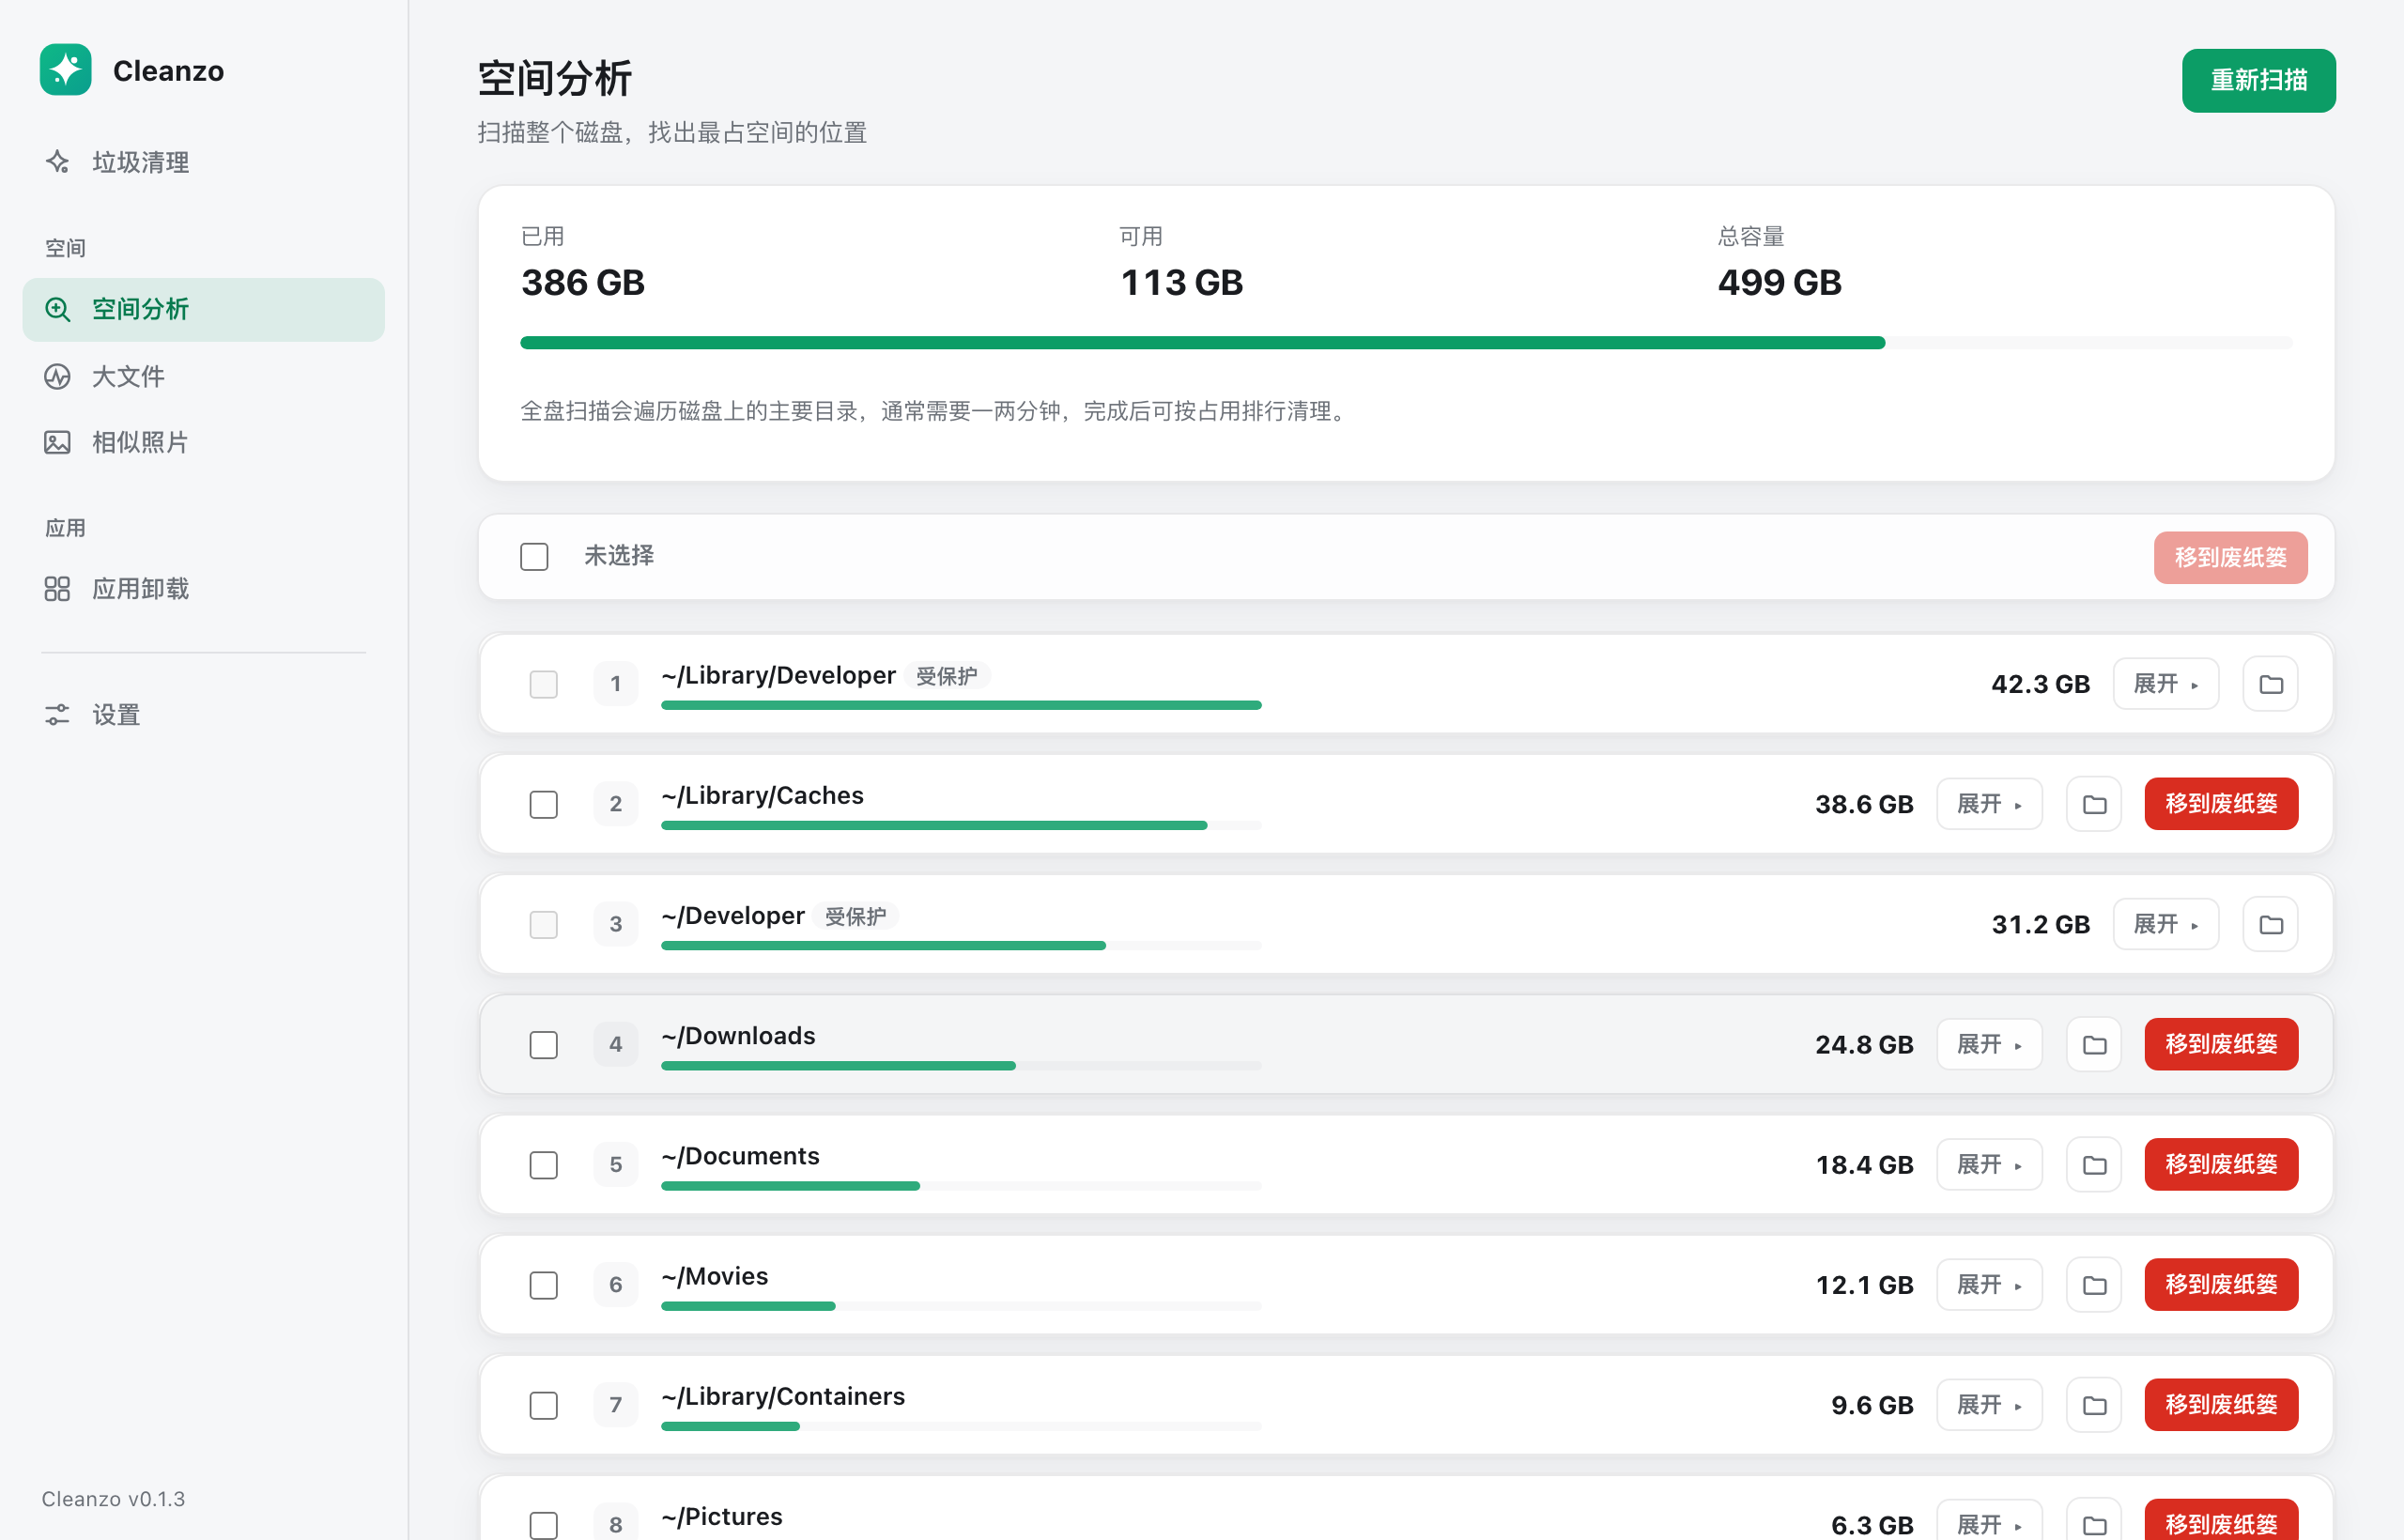Image resolution: width=2404 pixels, height=1540 pixels.
Task: Reveal ~/Downloads via its folder icon
Action: point(2094,1044)
